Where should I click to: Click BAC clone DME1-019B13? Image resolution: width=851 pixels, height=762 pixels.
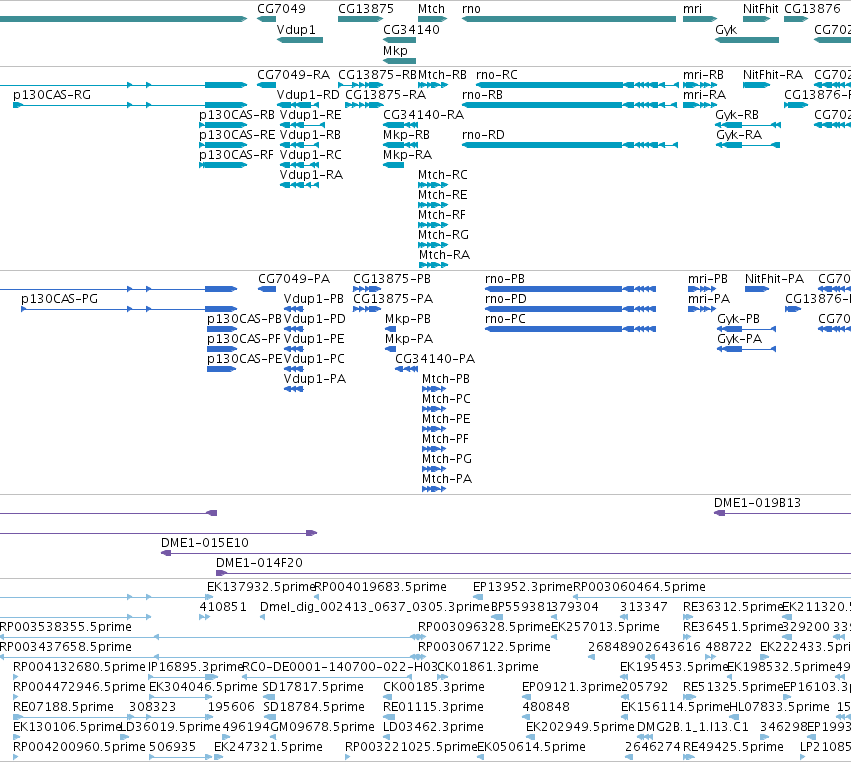coord(757,503)
